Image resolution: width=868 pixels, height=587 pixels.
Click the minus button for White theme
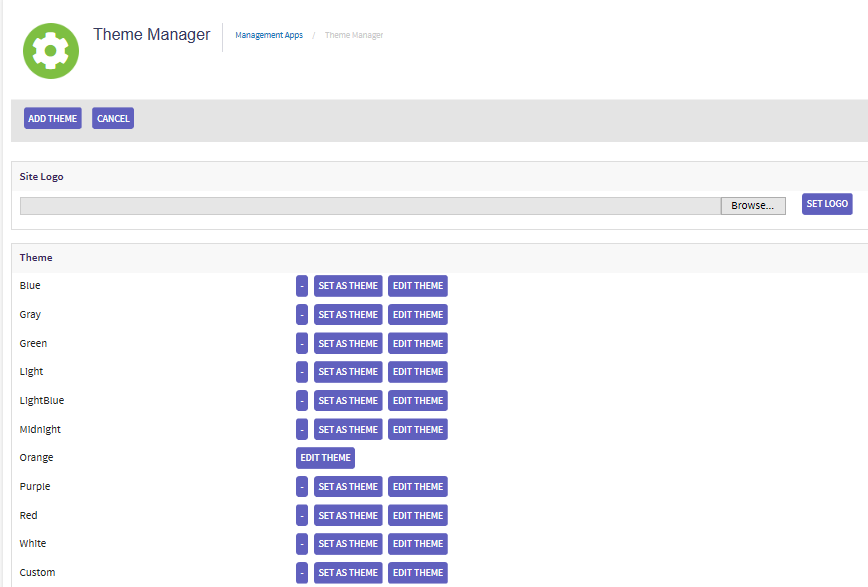coord(302,544)
